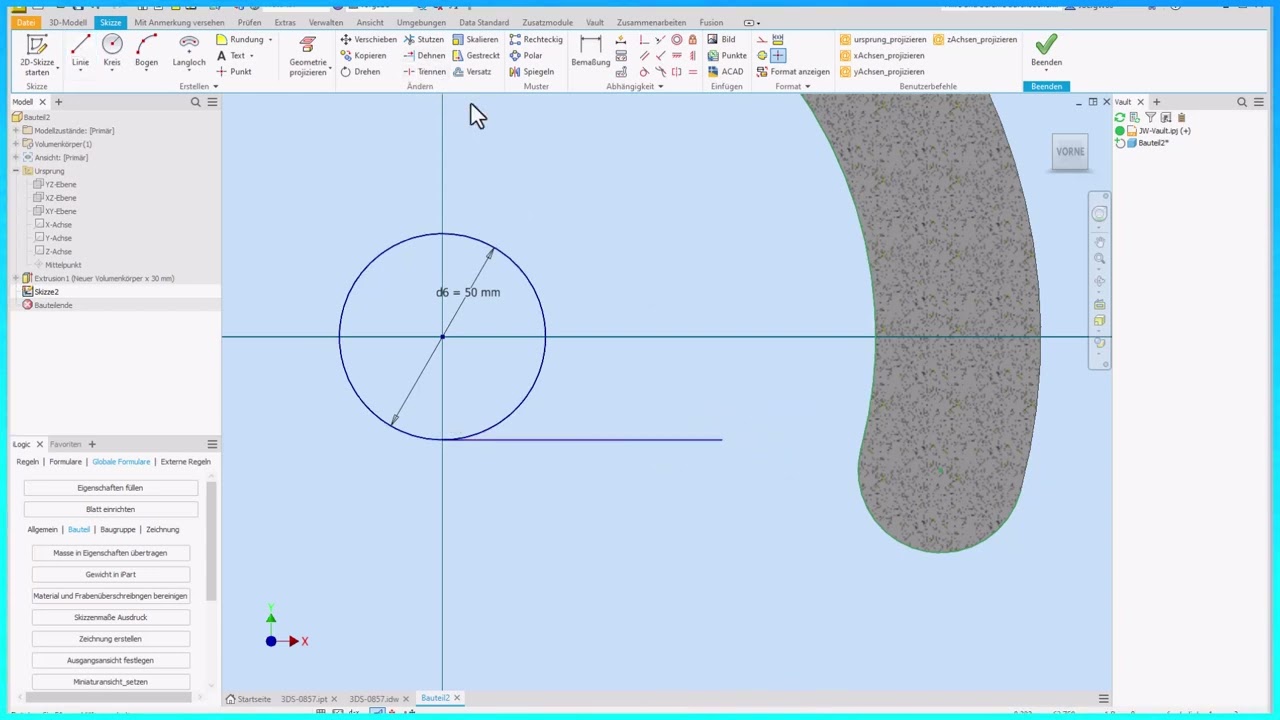Select the Dehnen extend tool

(424, 56)
